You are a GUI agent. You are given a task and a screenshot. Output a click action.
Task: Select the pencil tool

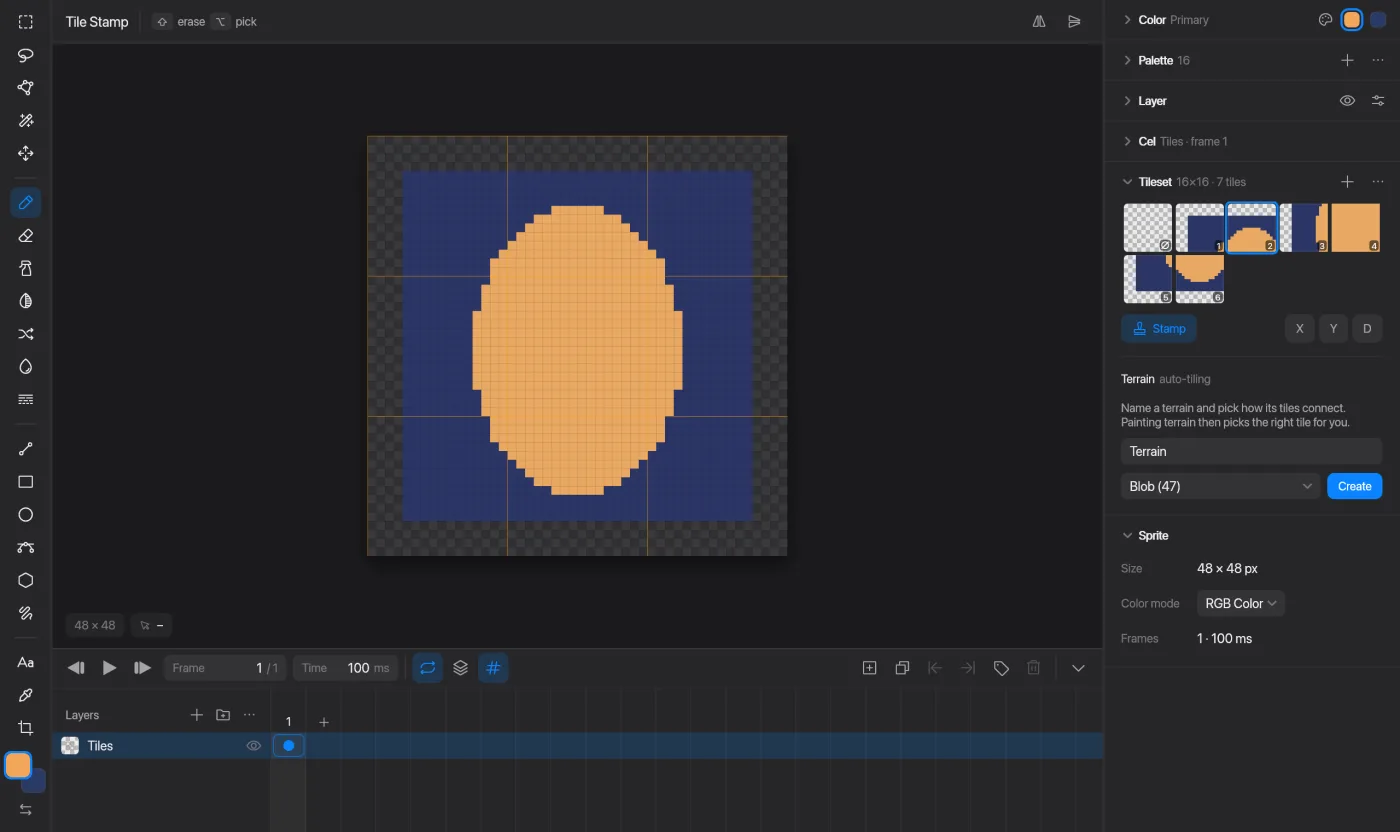pyautogui.click(x=26, y=203)
